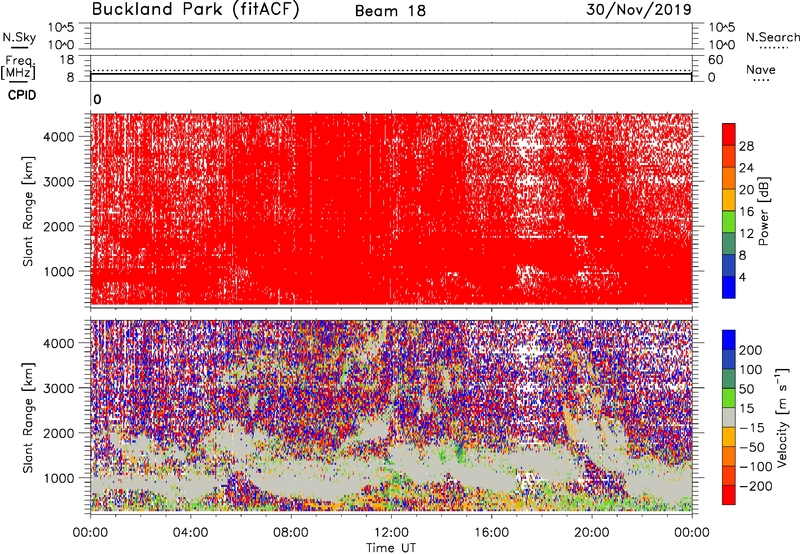
Task: Click the "-15" velocity colorbar label
Action: [752, 428]
